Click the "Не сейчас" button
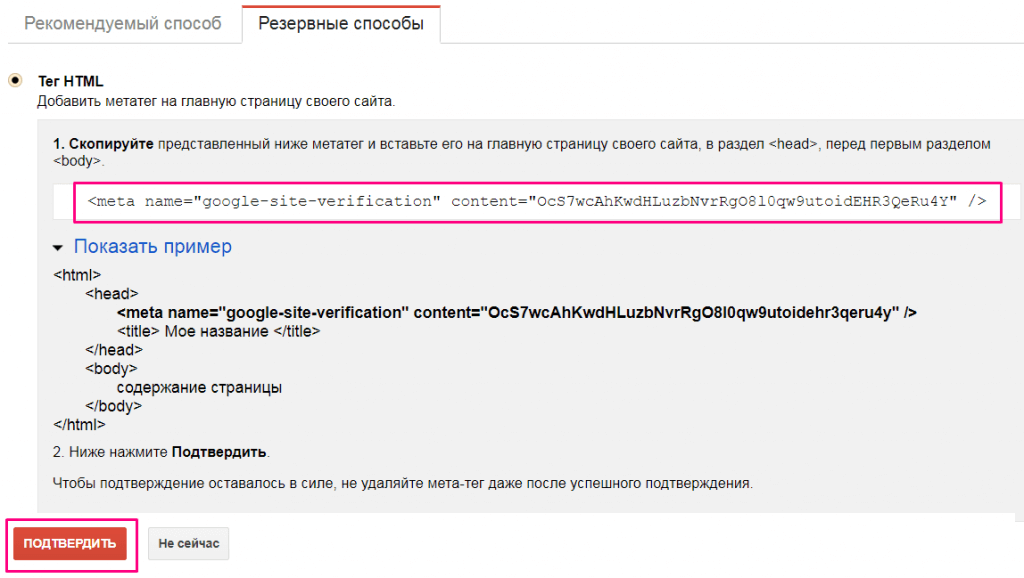 (188, 544)
